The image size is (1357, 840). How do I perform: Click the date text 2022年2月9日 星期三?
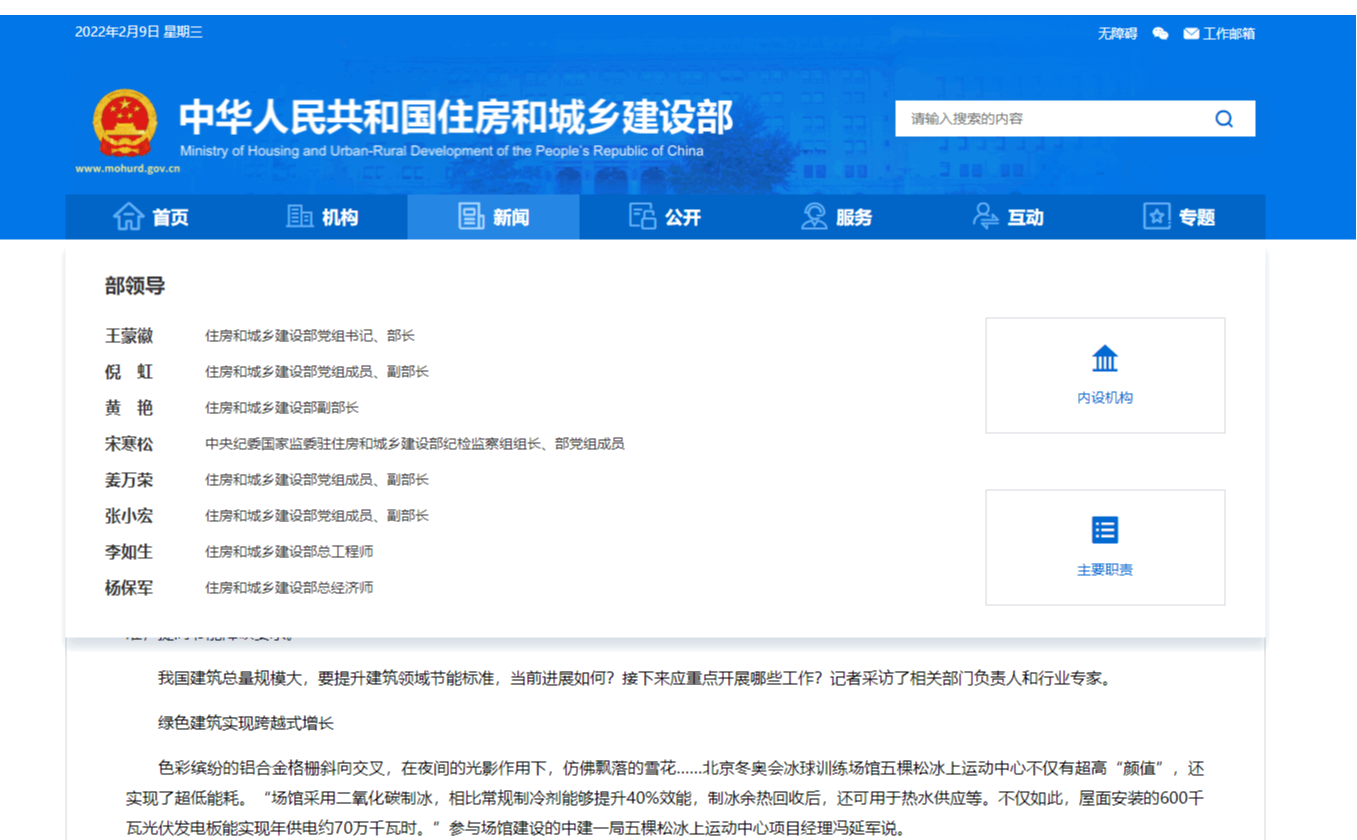pyautogui.click(x=139, y=32)
